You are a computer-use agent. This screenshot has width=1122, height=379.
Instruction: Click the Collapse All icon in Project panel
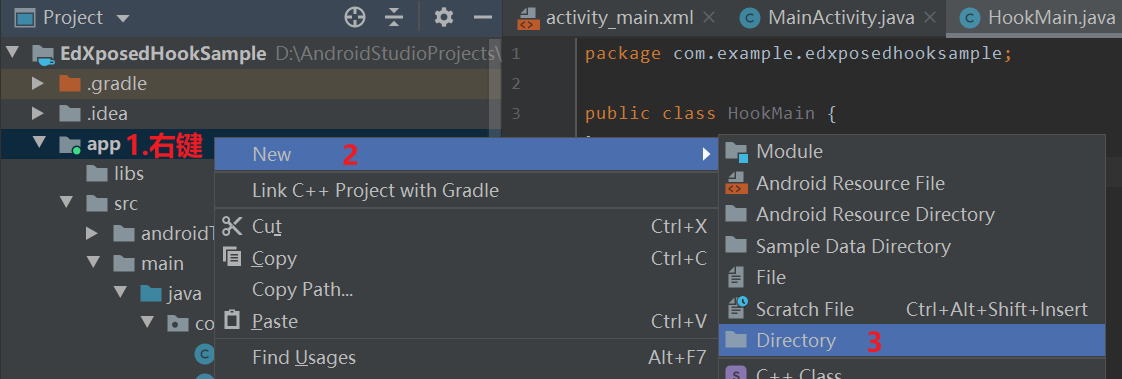(394, 17)
